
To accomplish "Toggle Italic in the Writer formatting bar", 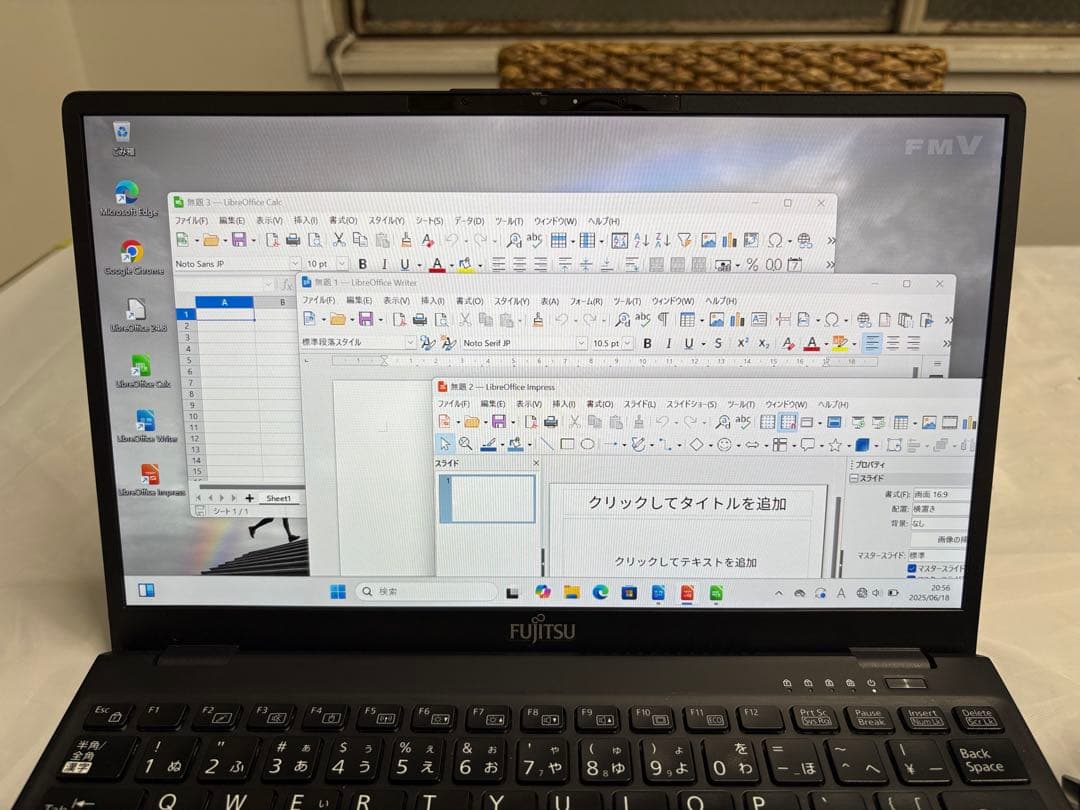I will click(x=668, y=343).
